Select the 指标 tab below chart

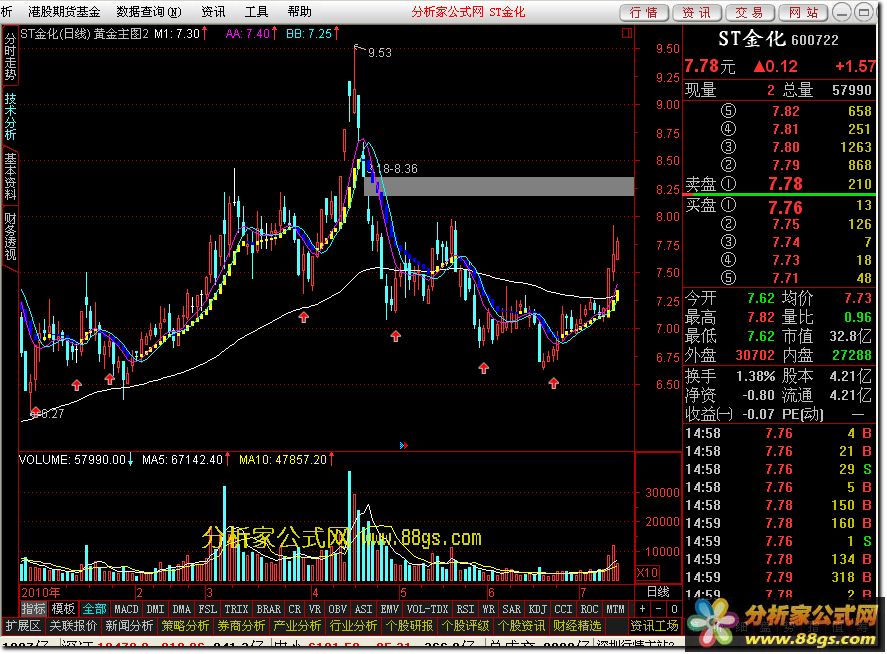(33, 609)
